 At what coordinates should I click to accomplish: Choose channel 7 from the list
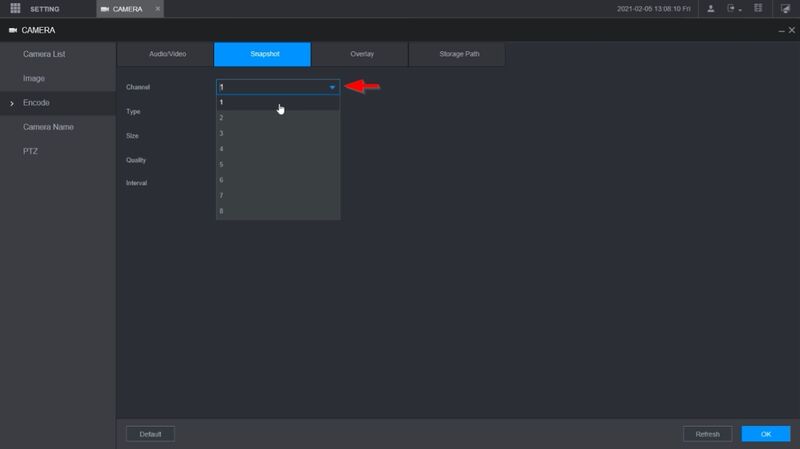pyautogui.click(x=278, y=196)
